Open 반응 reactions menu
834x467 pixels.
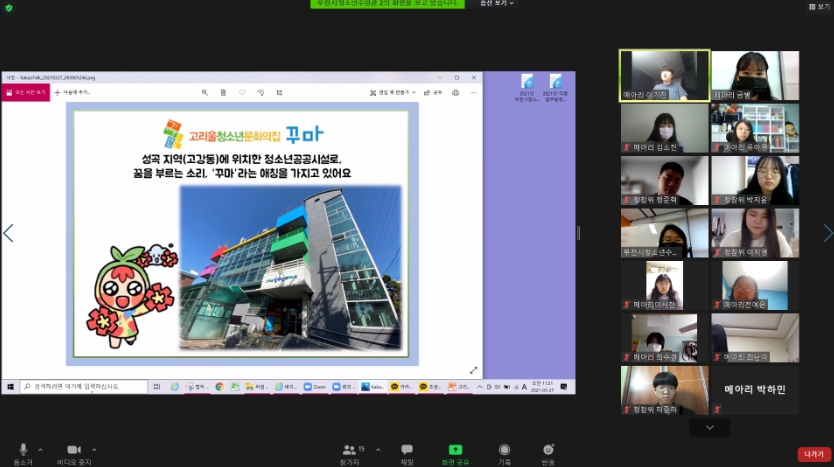[x=548, y=454]
